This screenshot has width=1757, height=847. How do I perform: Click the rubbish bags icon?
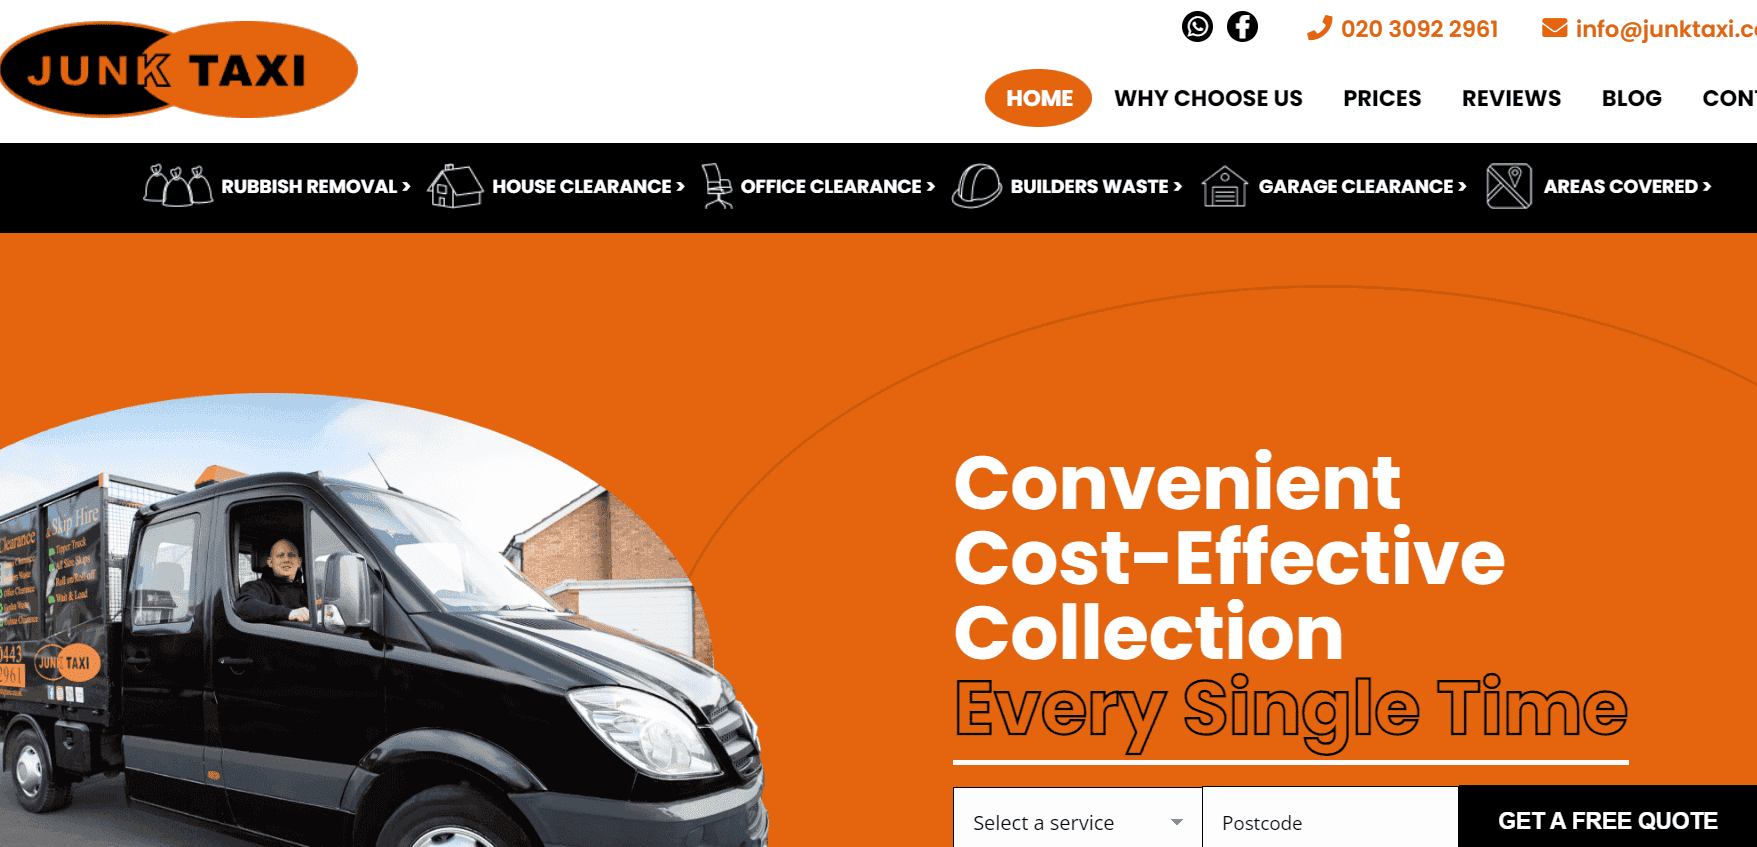(178, 186)
